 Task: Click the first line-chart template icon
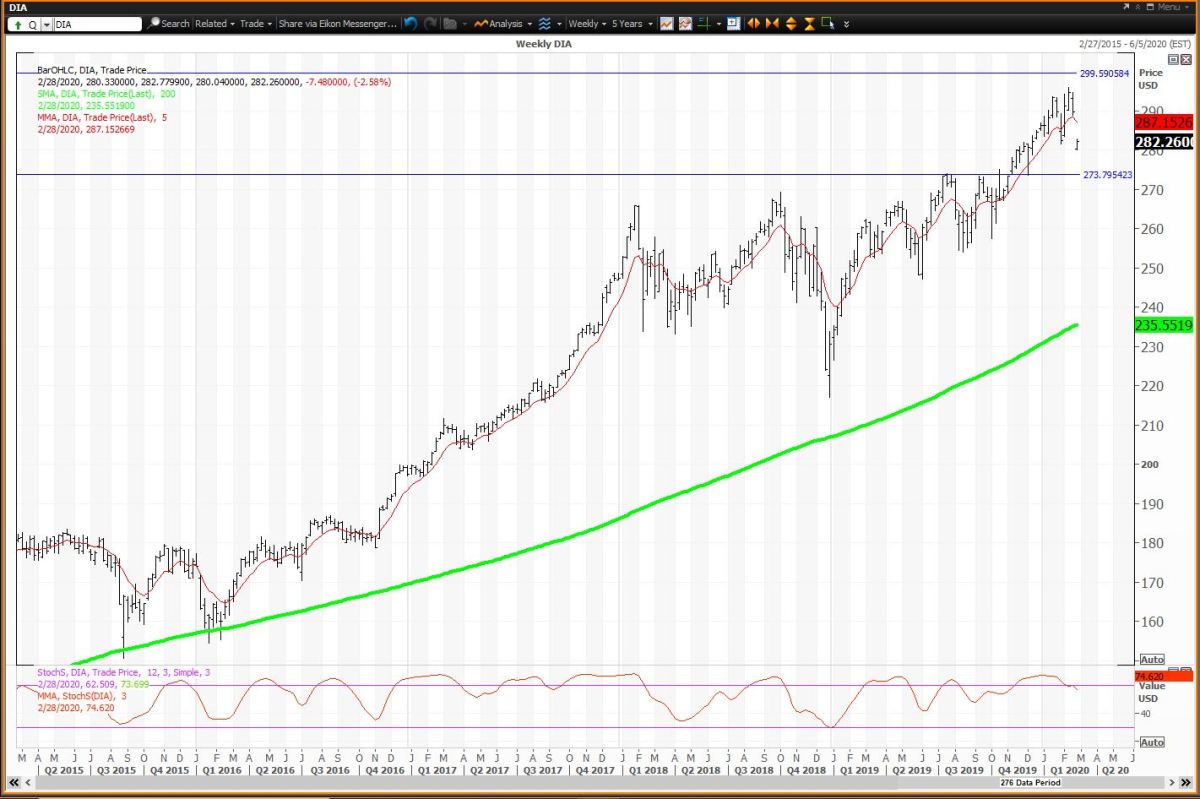click(666, 23)
